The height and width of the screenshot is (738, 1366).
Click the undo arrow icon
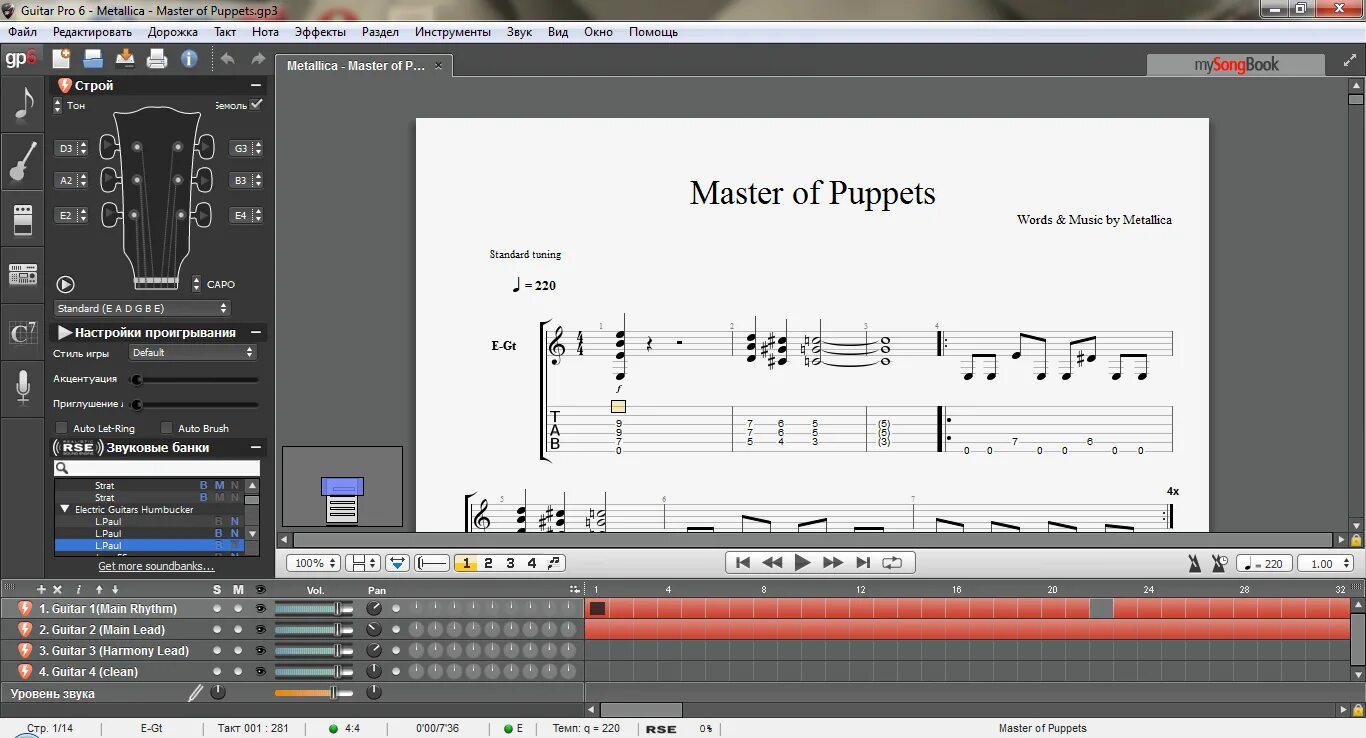coord(228,58)
